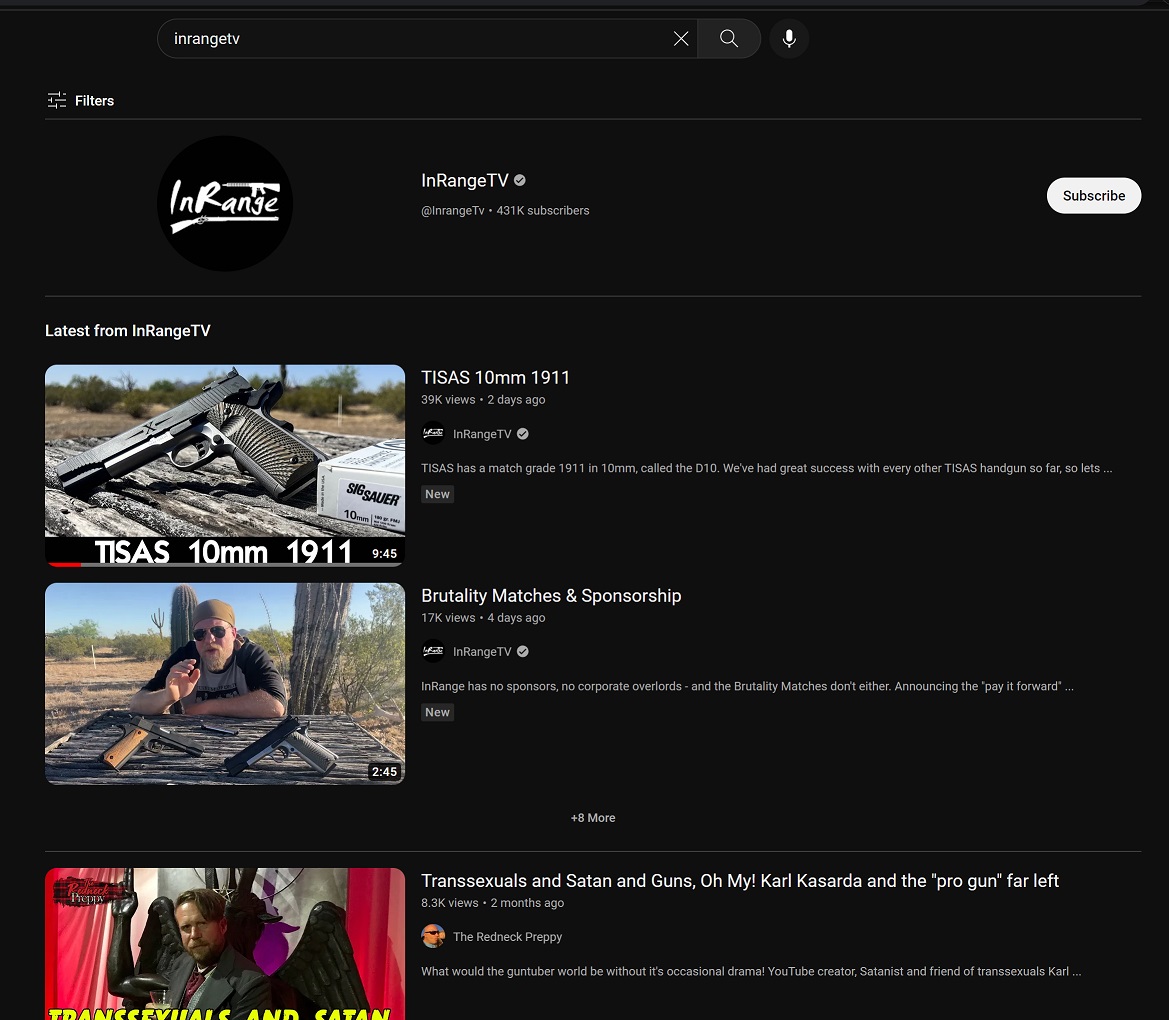Clear the search box with the X icon
1169x1020 pixels.
pyautogui.click(x=681, y=39)
